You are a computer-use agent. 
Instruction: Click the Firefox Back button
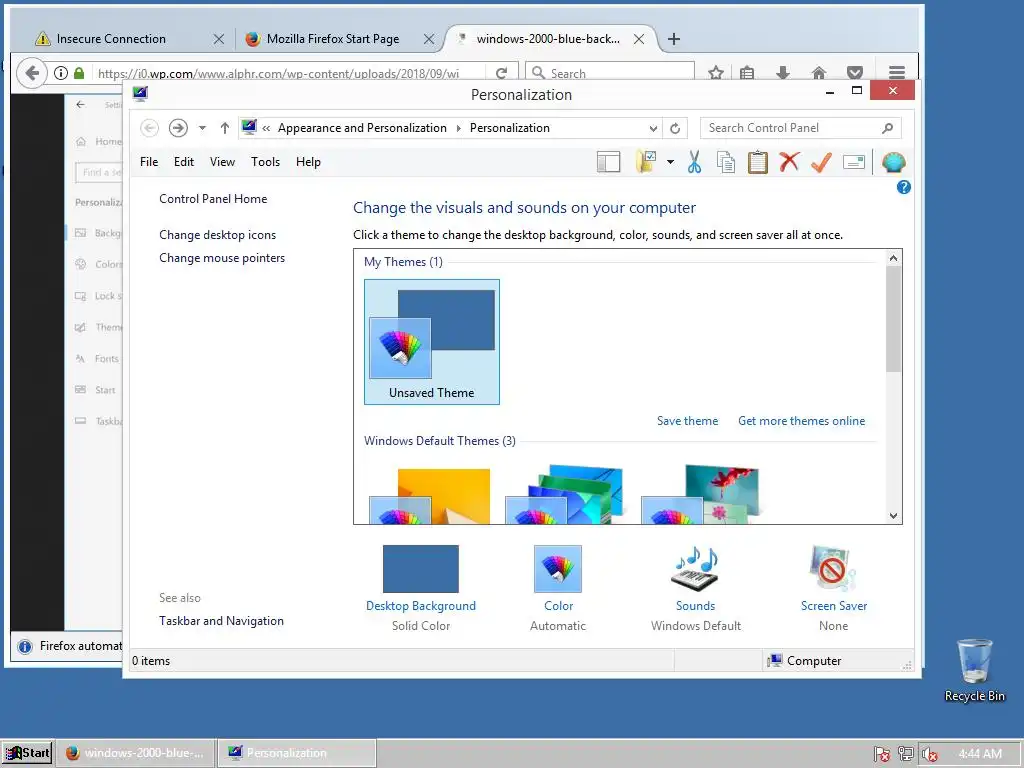tap(31, 72)
